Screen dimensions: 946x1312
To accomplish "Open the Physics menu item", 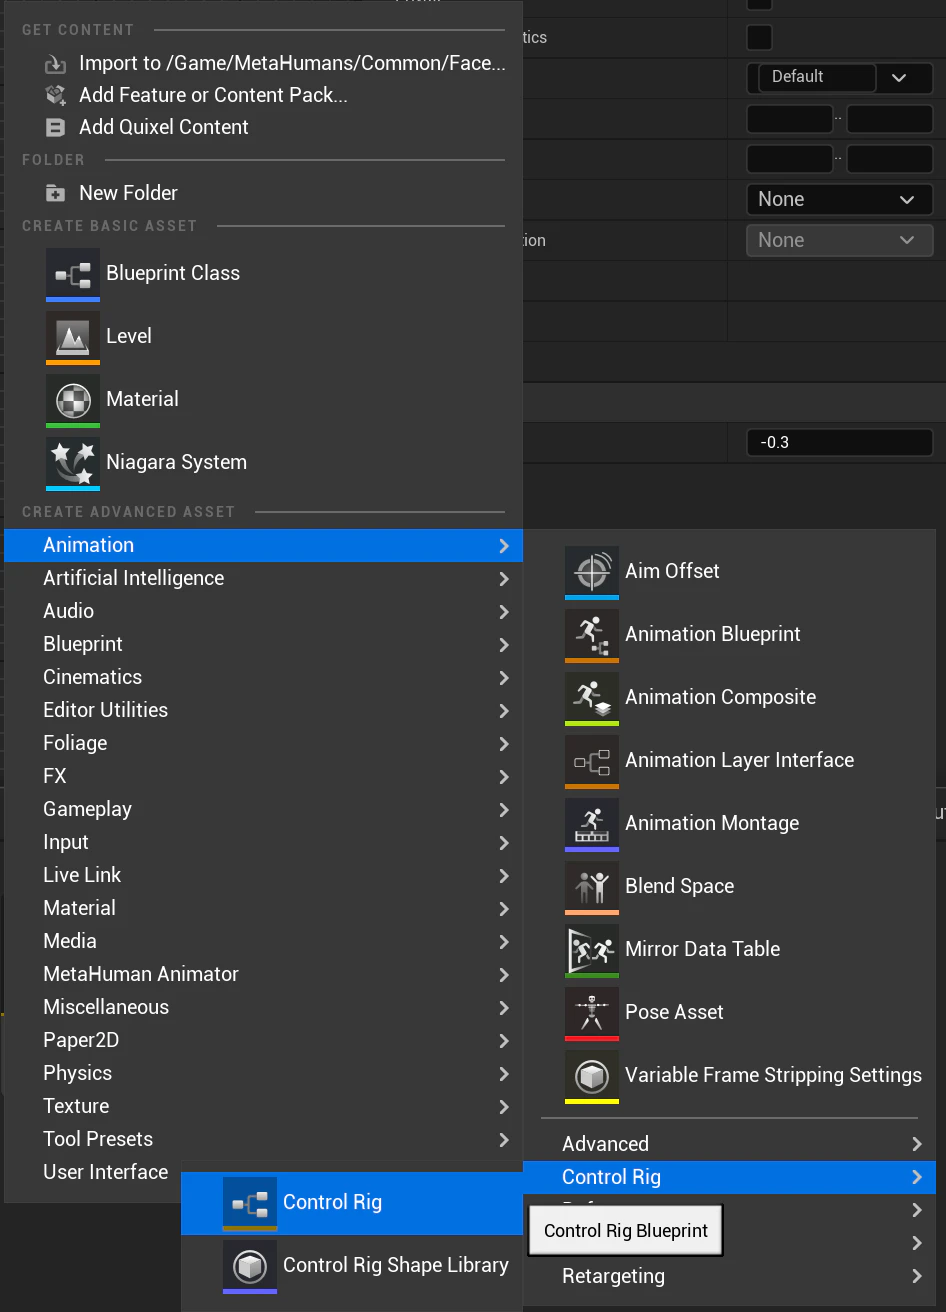I will 264,1074.
